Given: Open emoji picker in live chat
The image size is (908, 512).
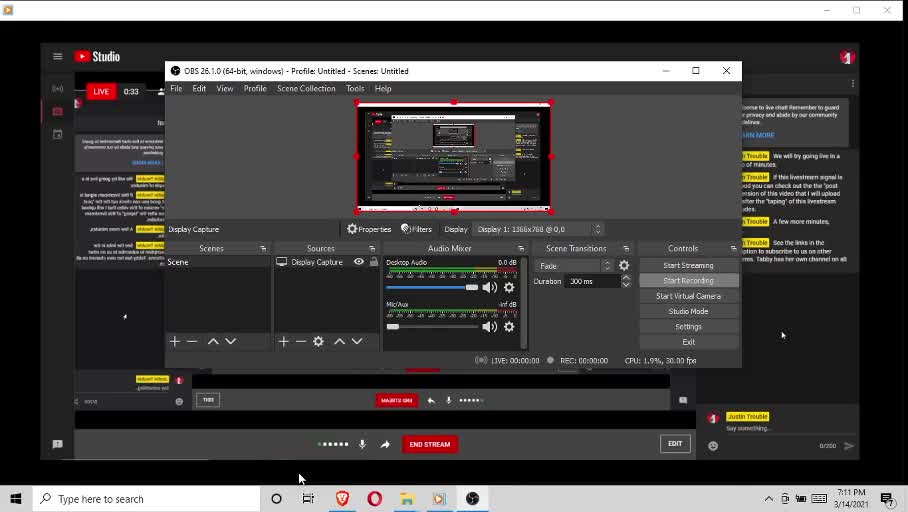Looking at the screenshot, I should [x=713, y=445].
